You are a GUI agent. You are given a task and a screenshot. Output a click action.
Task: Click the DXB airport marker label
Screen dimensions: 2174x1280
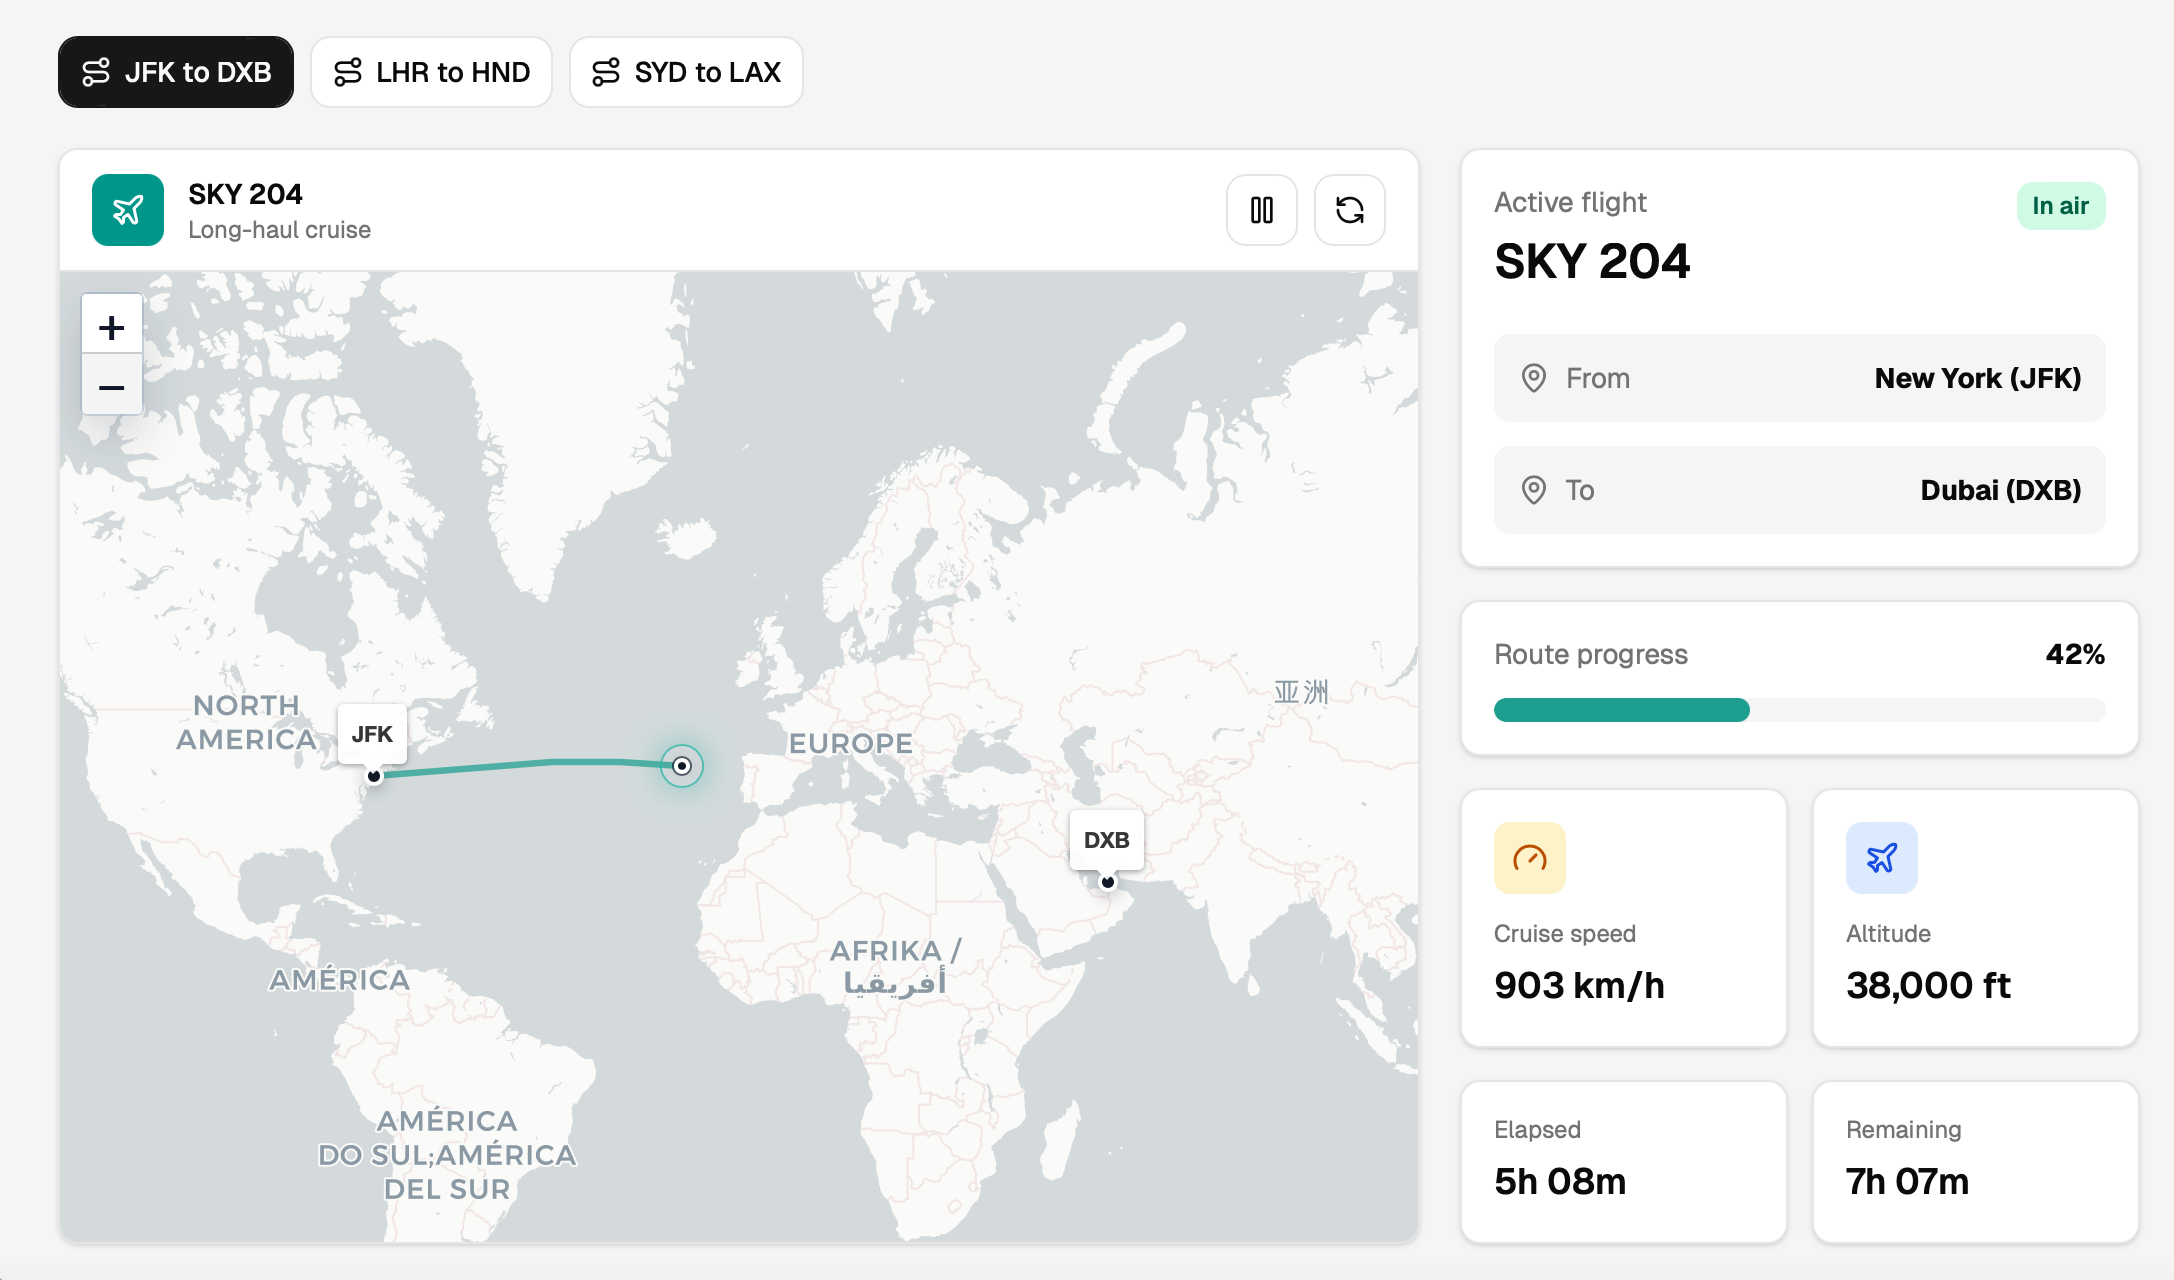1107,840
